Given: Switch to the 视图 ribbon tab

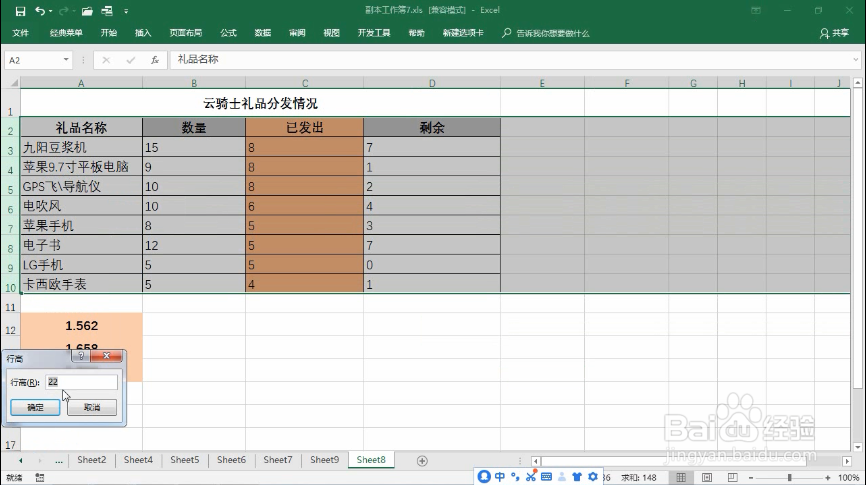Looking at the screenshot, I should (331, 33).
